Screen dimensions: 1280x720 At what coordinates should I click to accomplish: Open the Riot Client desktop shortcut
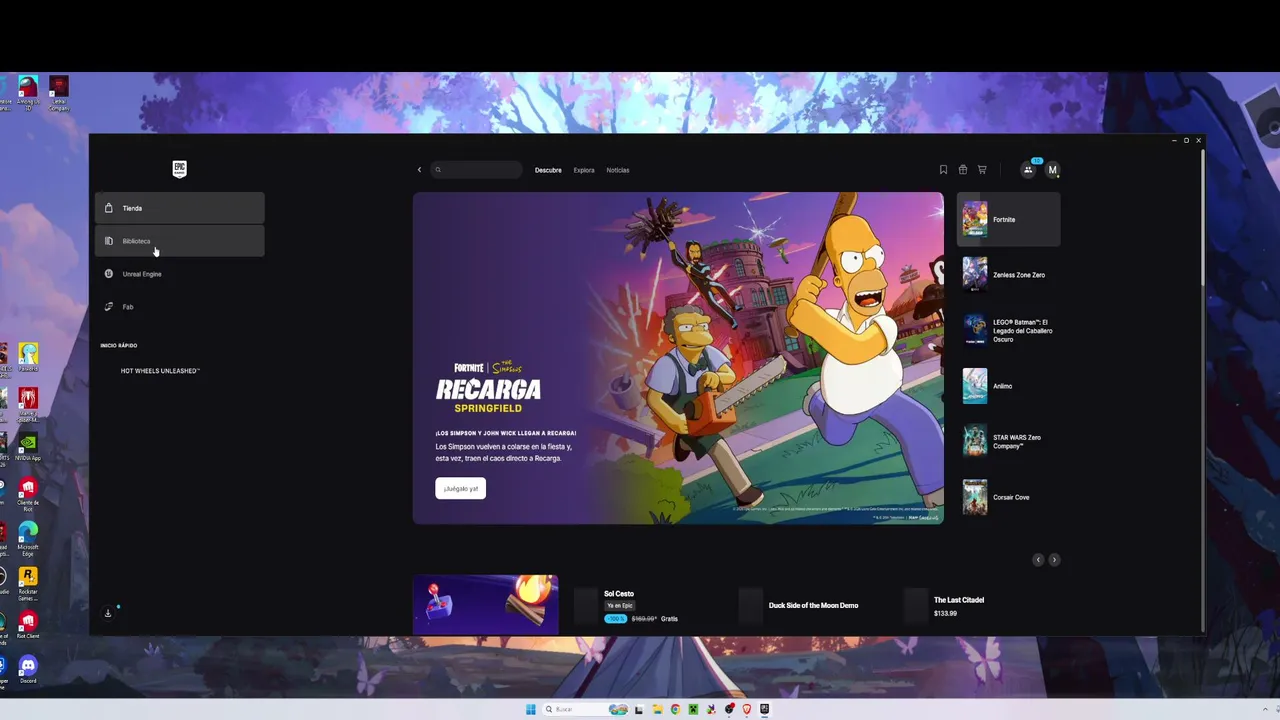pos(28,625)
